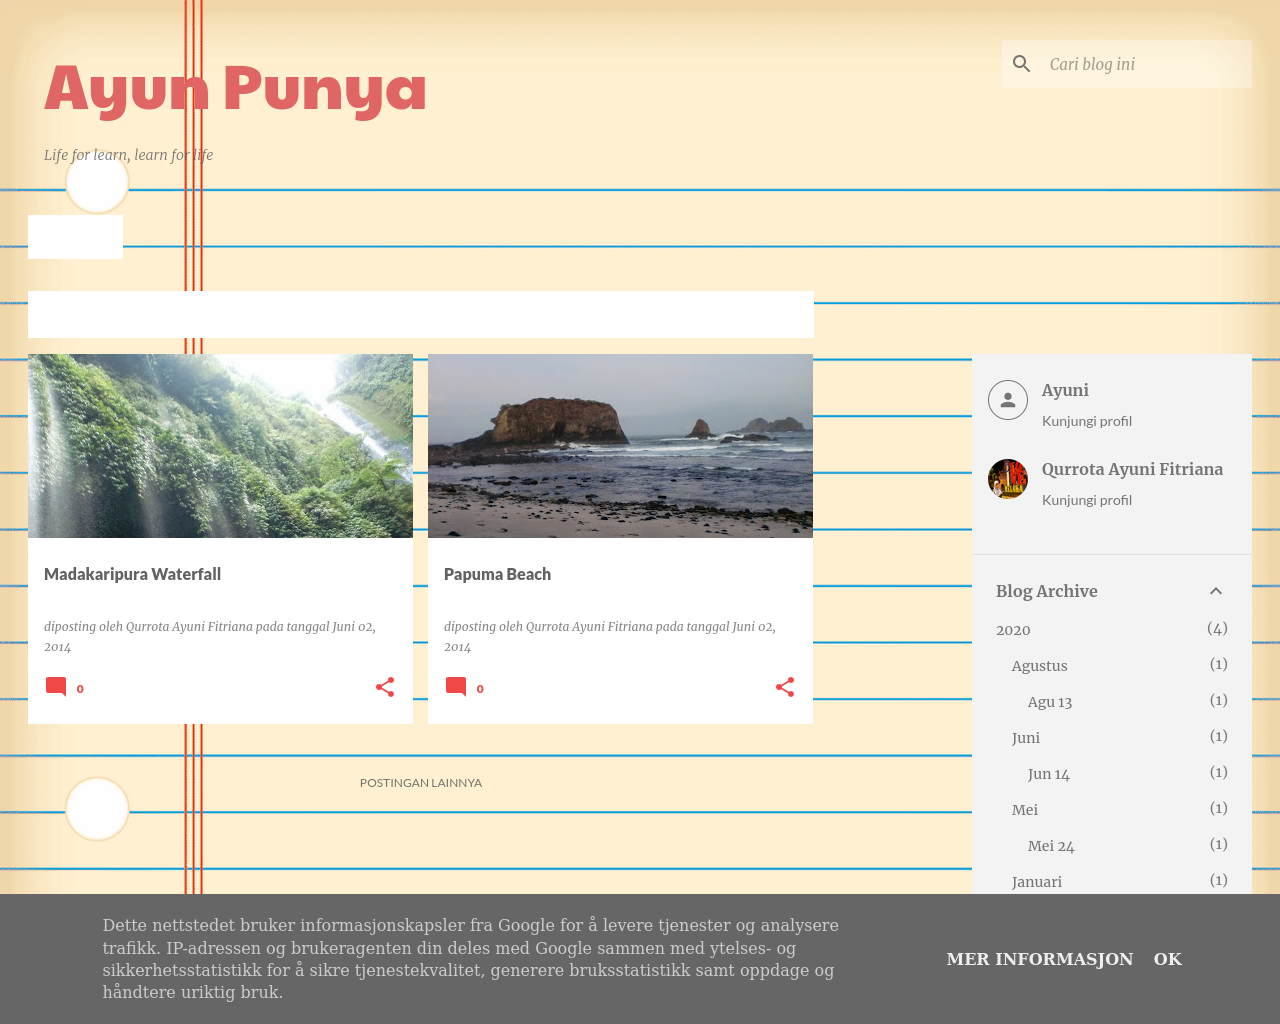Accept cookie notice with OK button

[1168, 959]
